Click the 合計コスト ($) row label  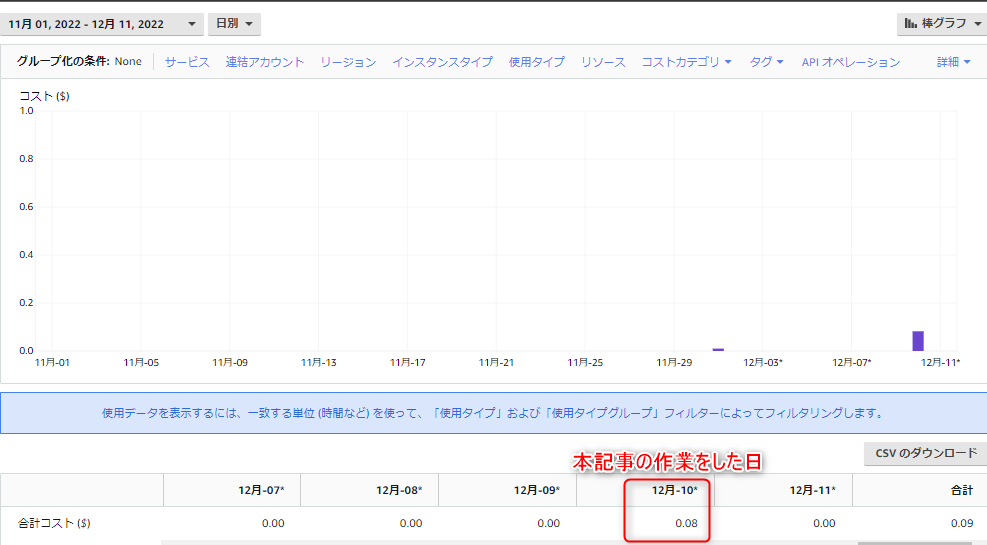click(54, 523)
